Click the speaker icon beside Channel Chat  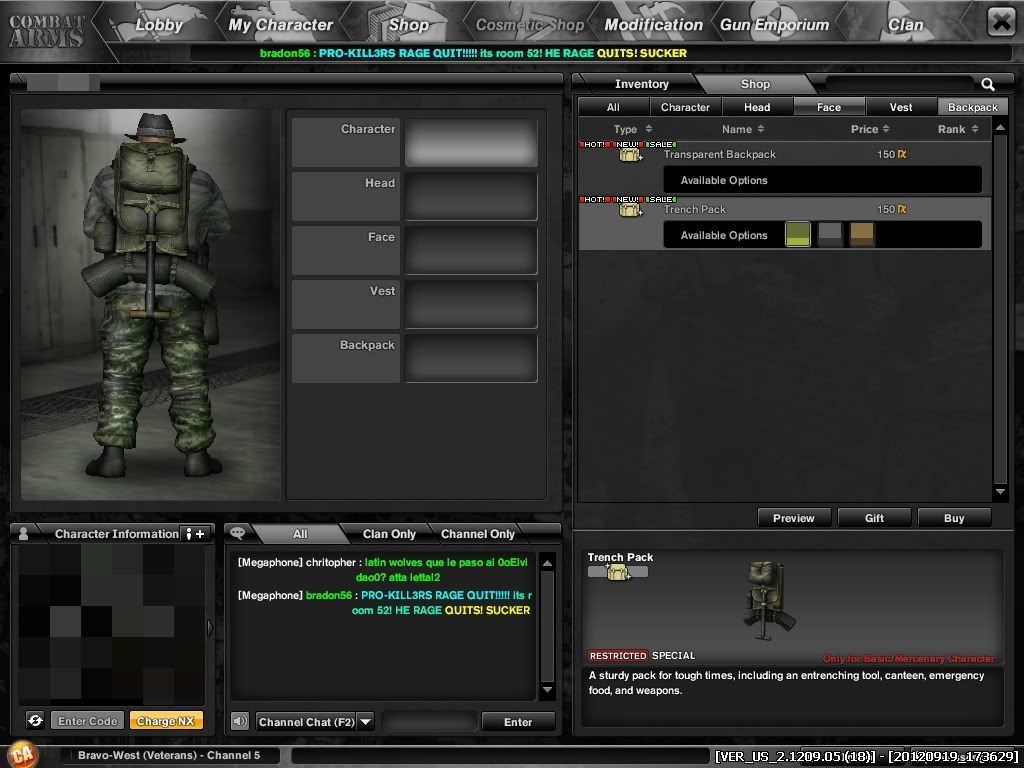tap(240, 721)
